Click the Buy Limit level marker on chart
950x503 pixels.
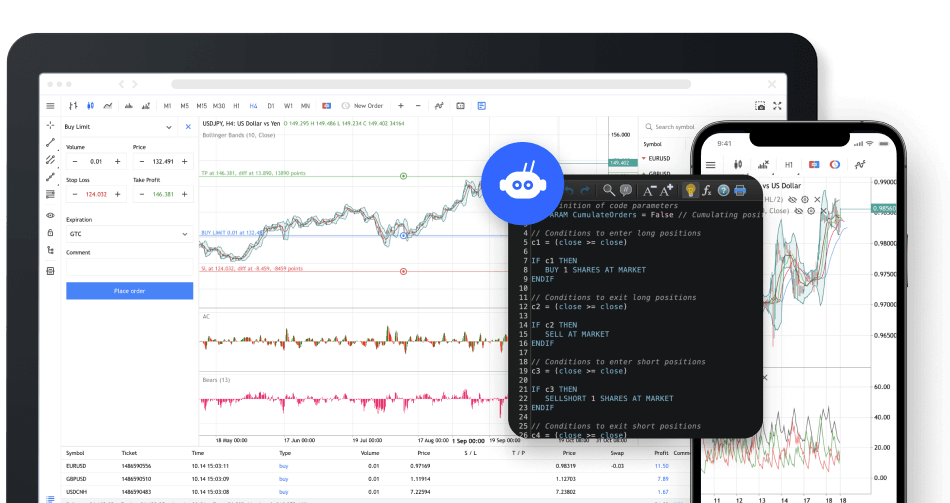[x=404, y=236]
